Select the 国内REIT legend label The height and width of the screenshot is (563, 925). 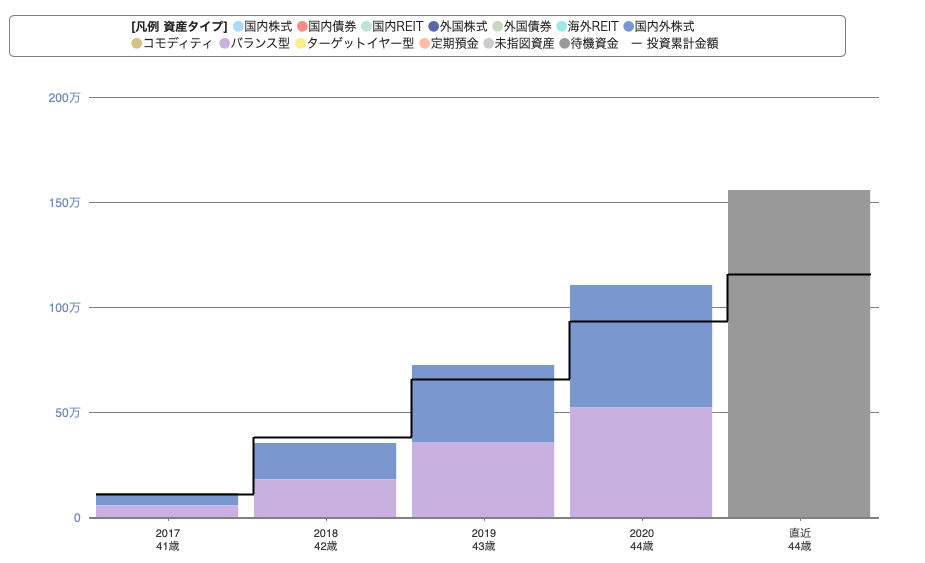[x=398, y=27]
